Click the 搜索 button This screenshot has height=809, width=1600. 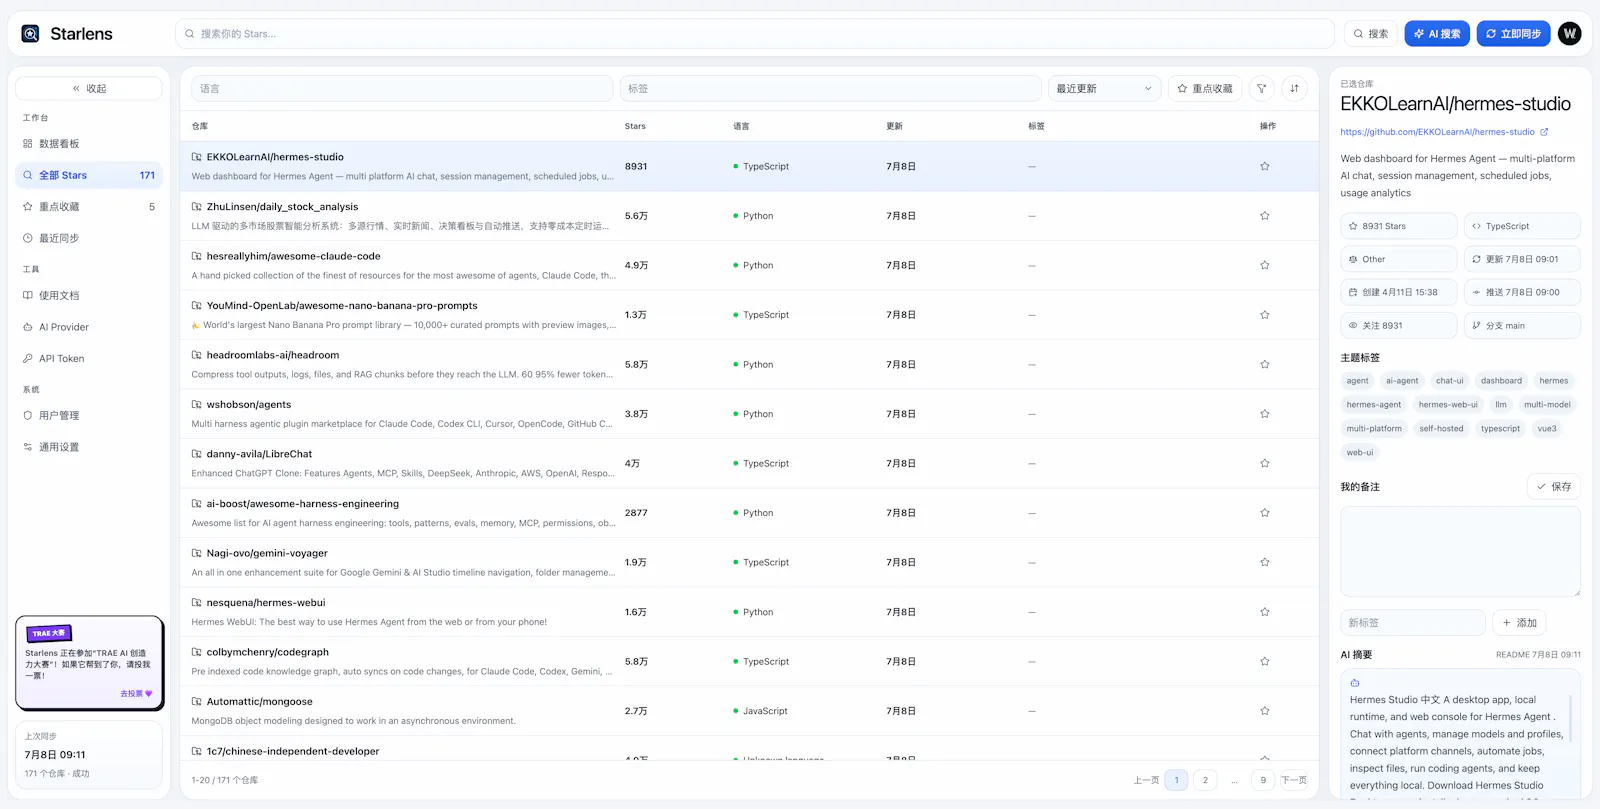tap(1371, 34)
